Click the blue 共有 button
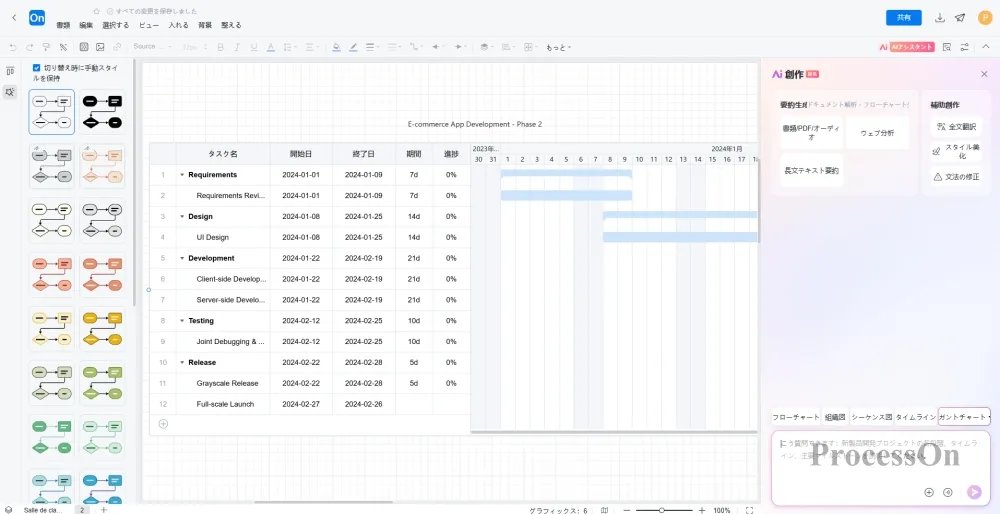Image resolution: width=1000 pixels, height=514 pixels. coord(903,18)
